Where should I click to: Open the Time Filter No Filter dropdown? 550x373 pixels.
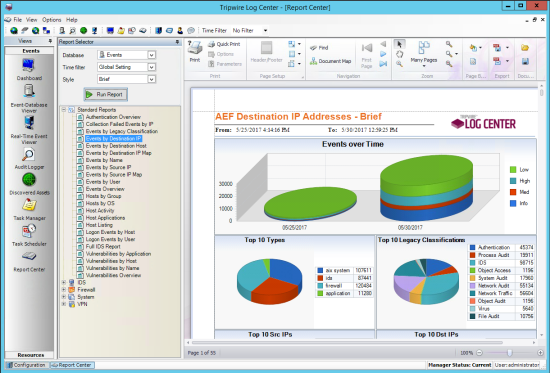point(266,31)
